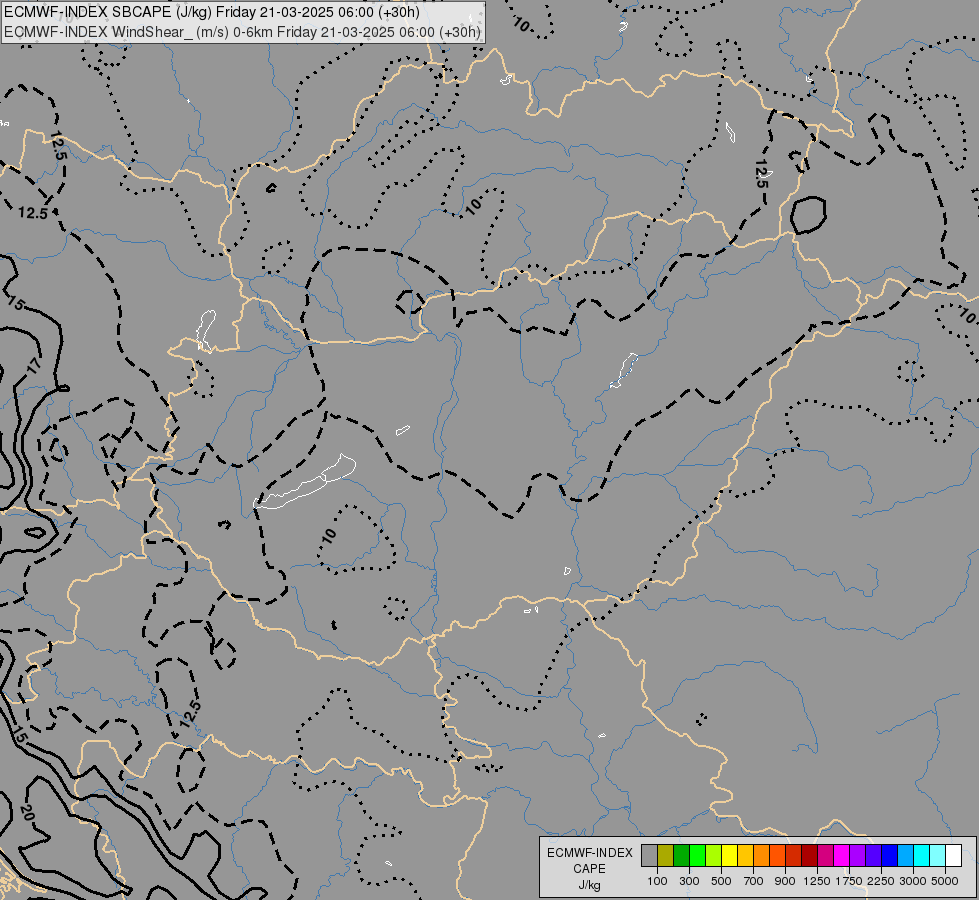Click the CAPE word in the legend
This screenshot has height=900, width=979.
(589, 869)
